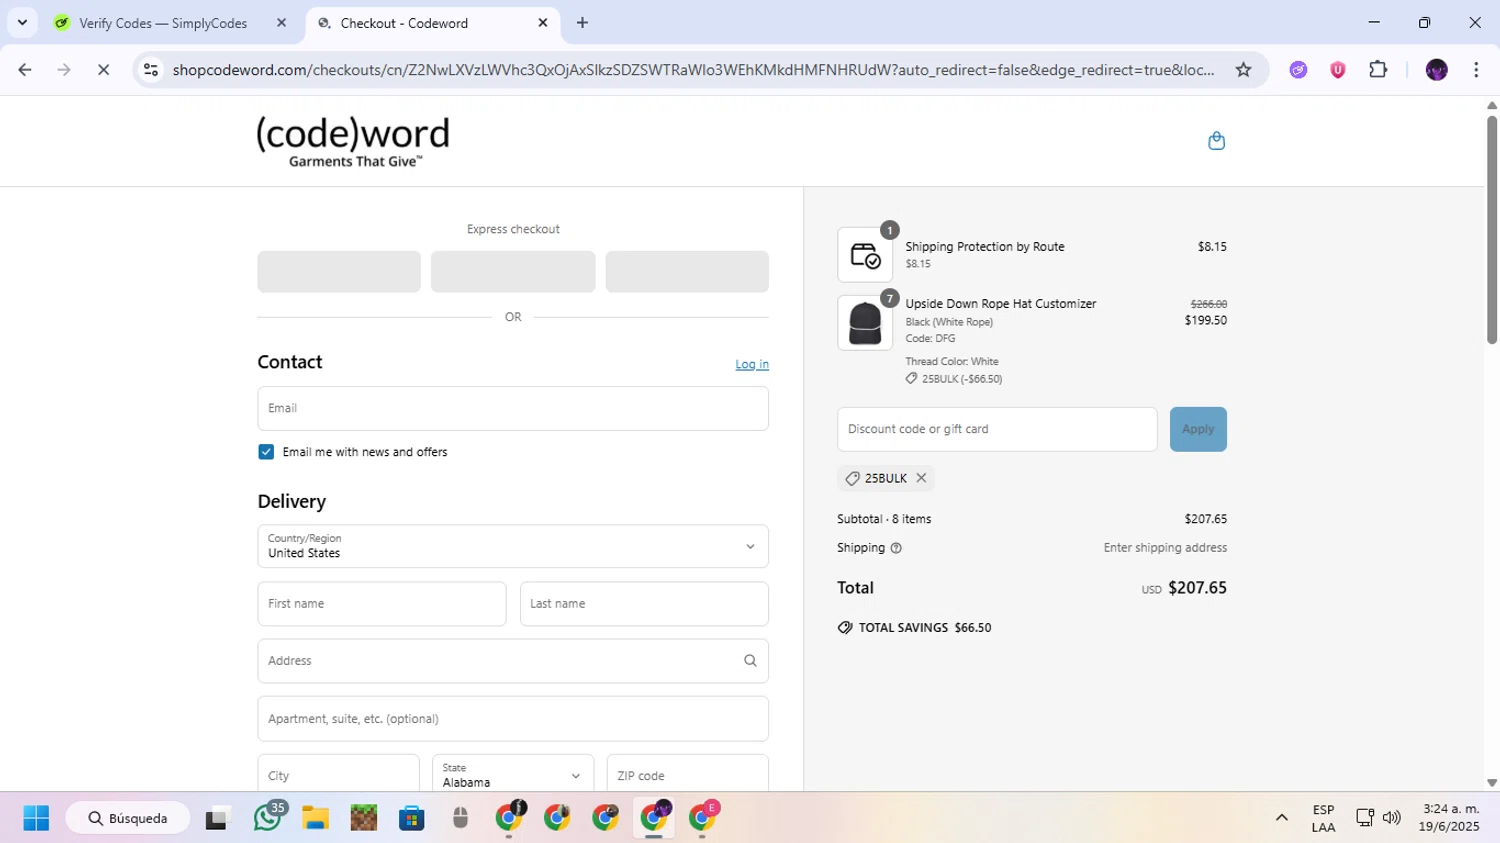
Task: Toggle Email me with news and offers
Action: [266, 452]
